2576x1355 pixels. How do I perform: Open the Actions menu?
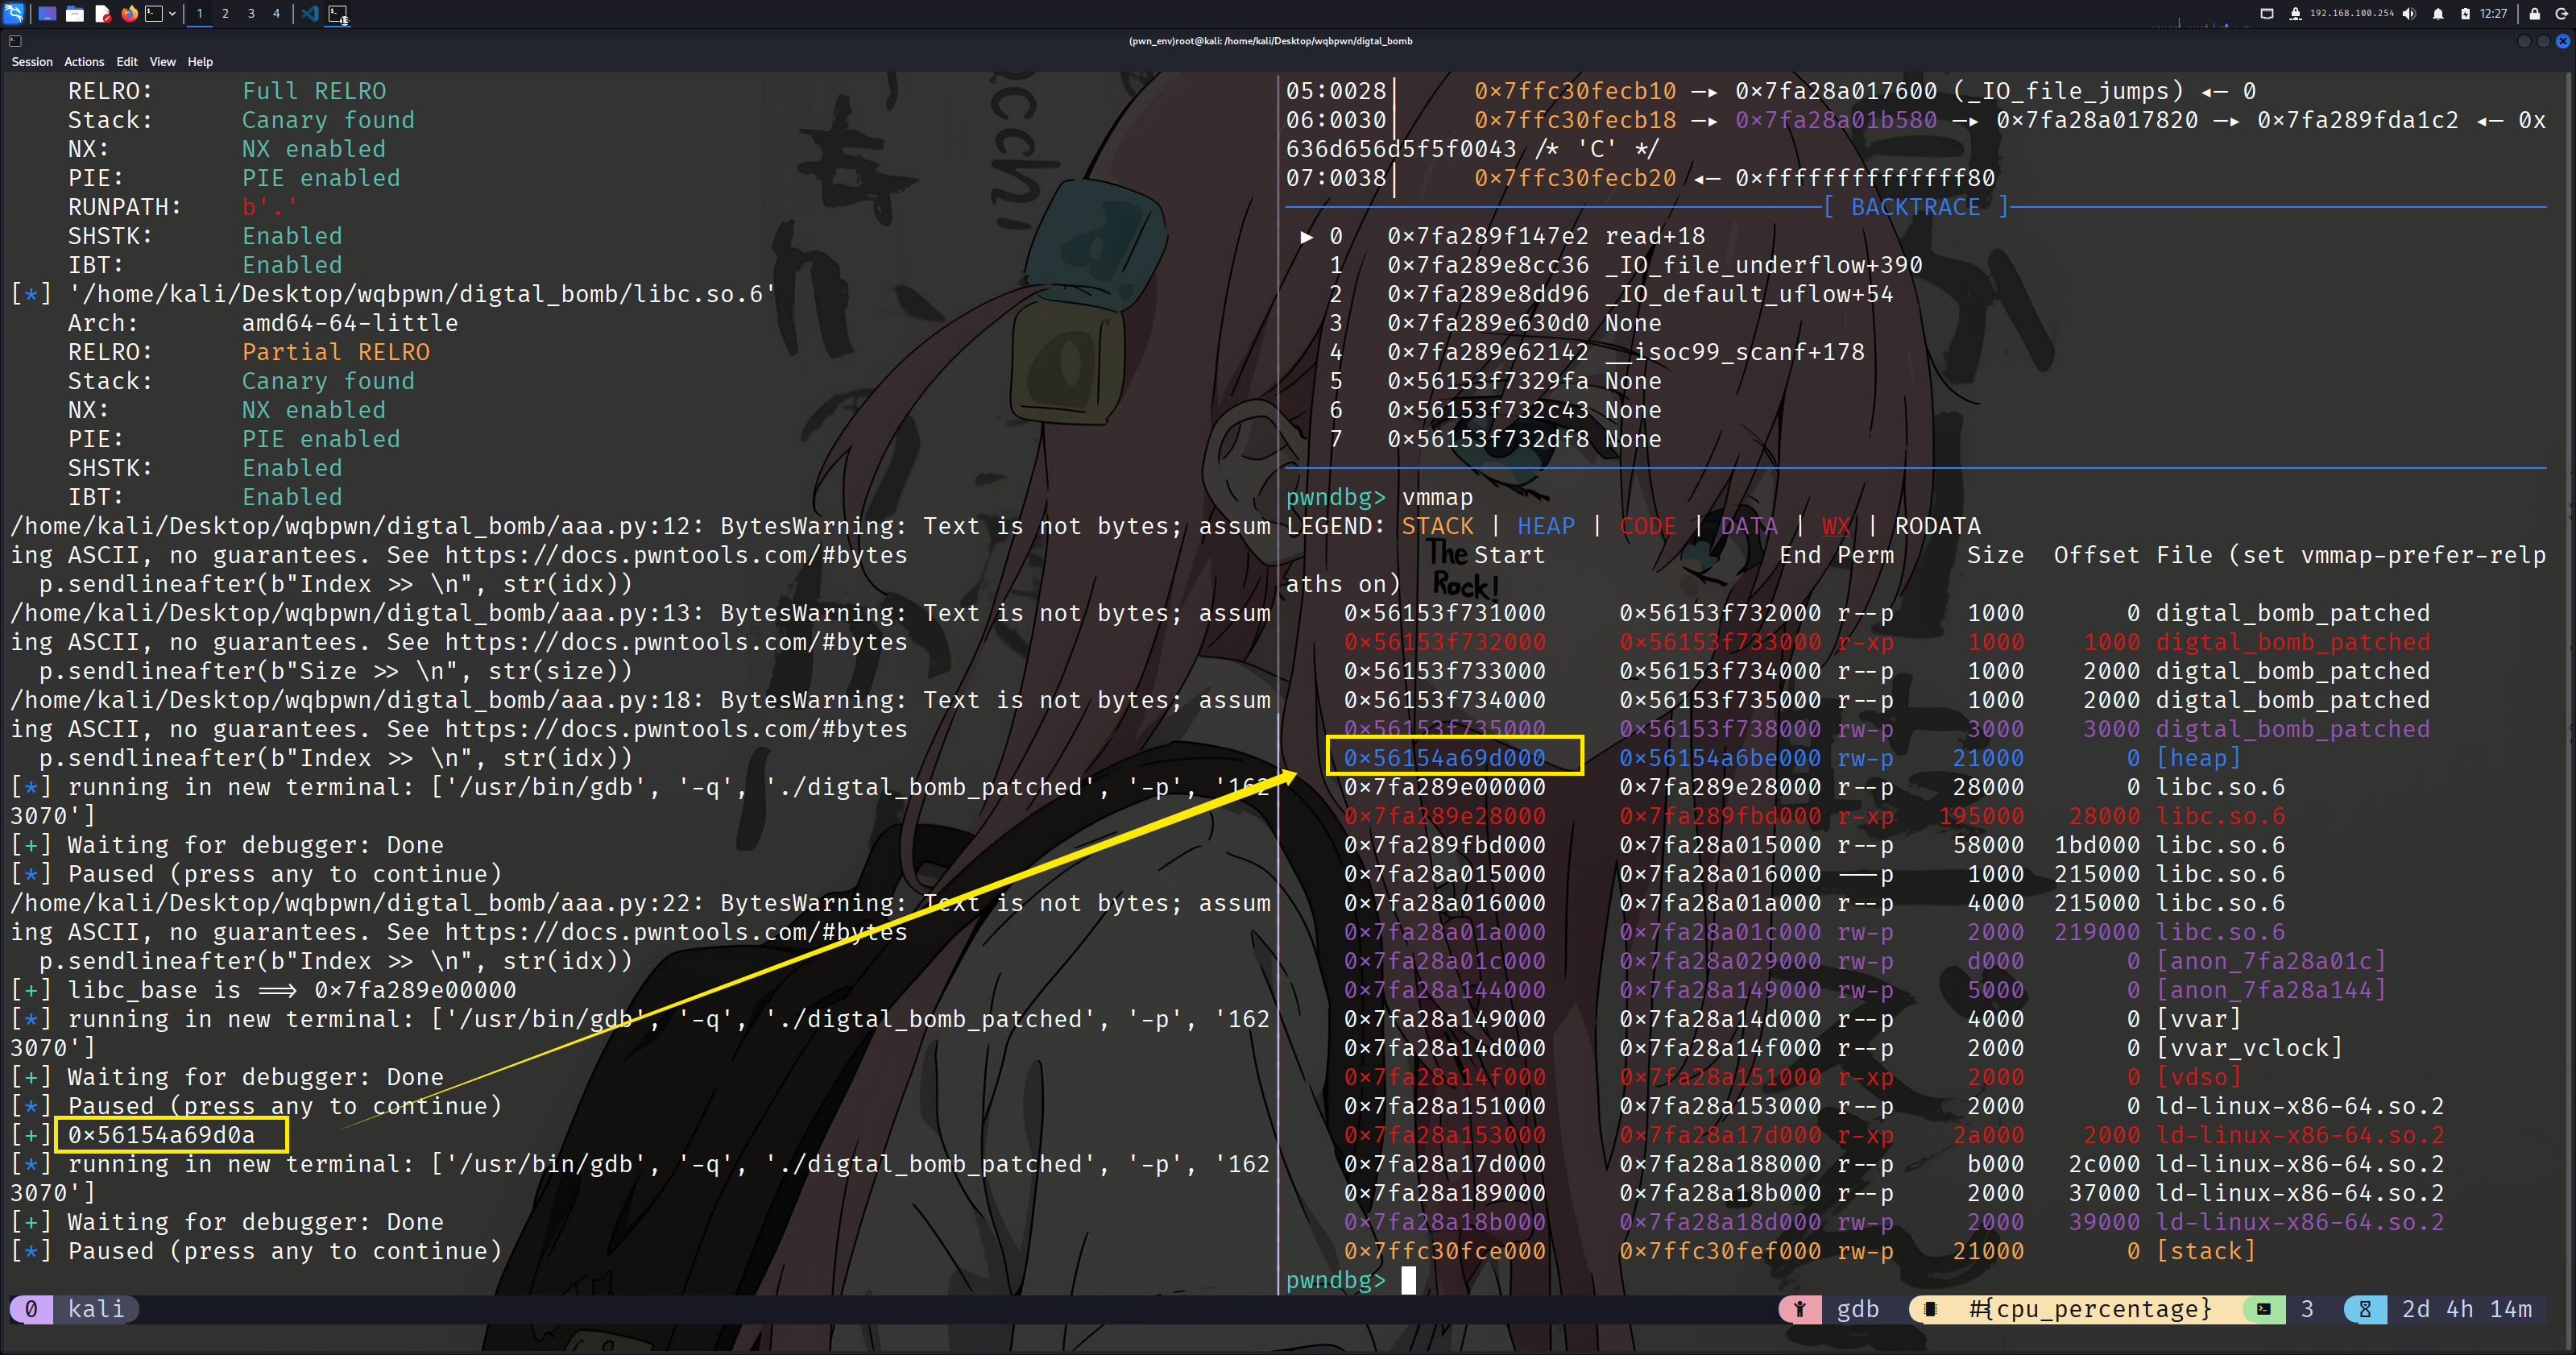(x=84, y=62)
